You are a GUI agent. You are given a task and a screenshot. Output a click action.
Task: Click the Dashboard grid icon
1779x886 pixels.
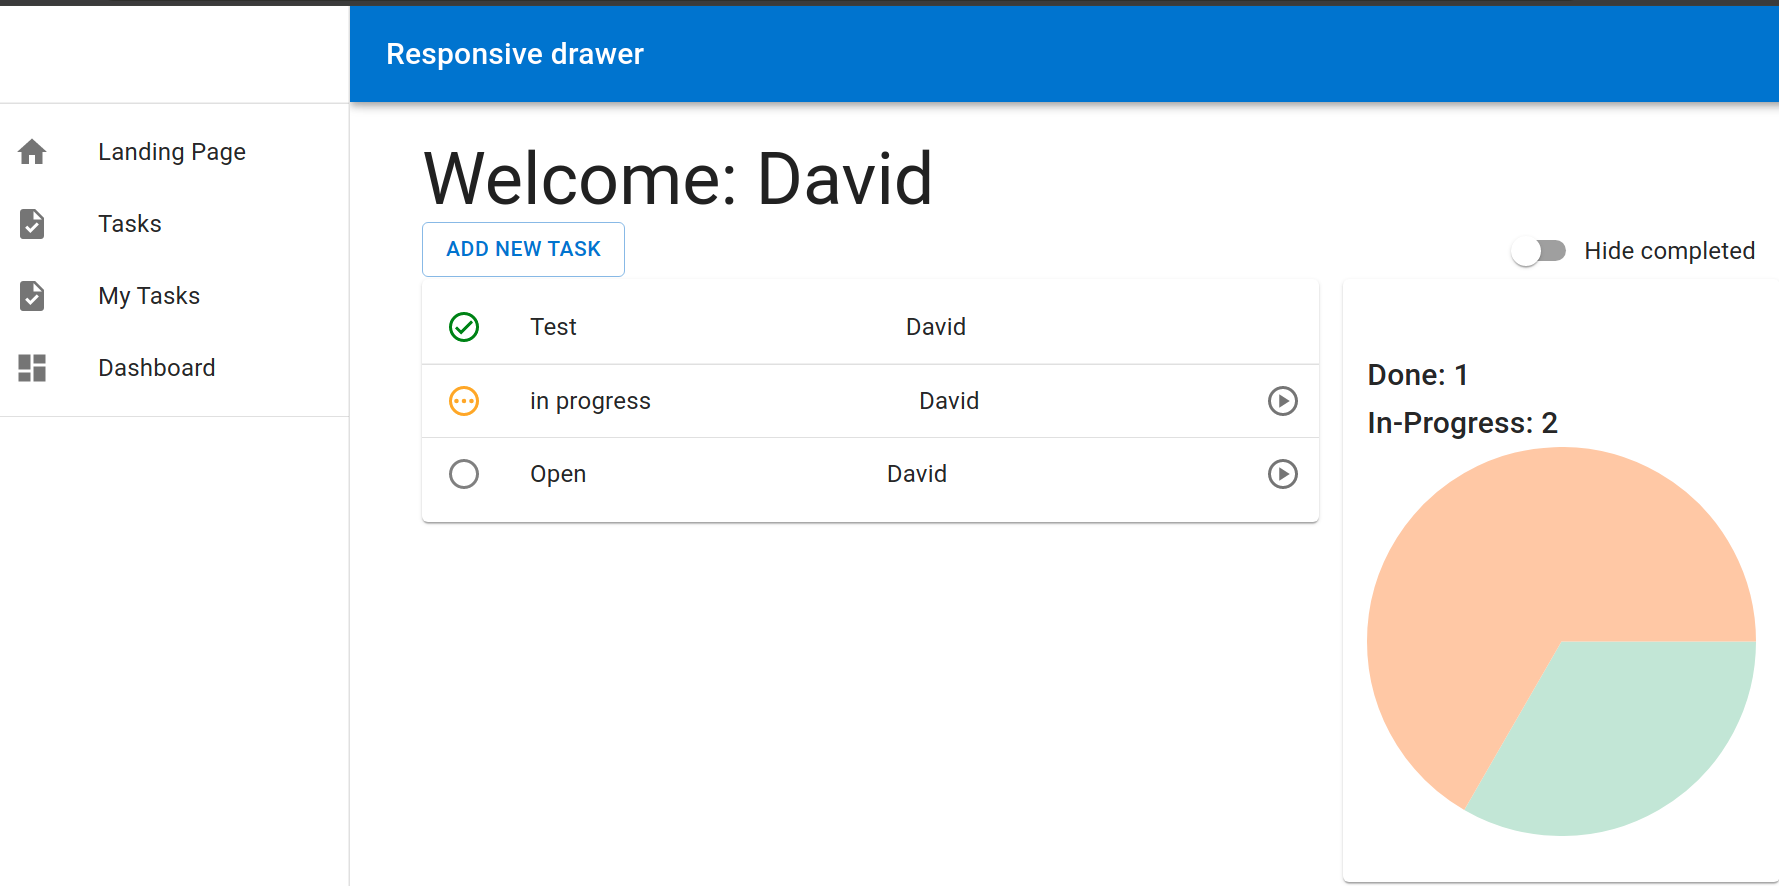point(32,368)
